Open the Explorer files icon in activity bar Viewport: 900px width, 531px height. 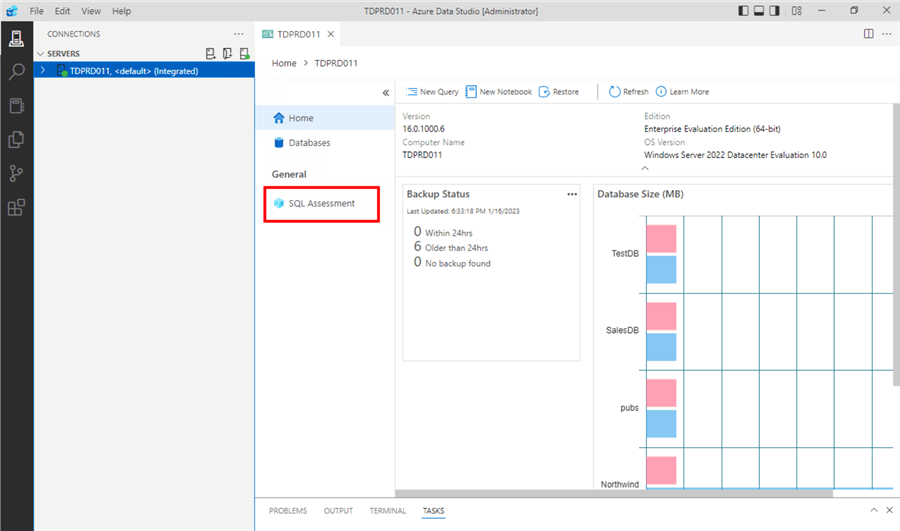[16, 139]
